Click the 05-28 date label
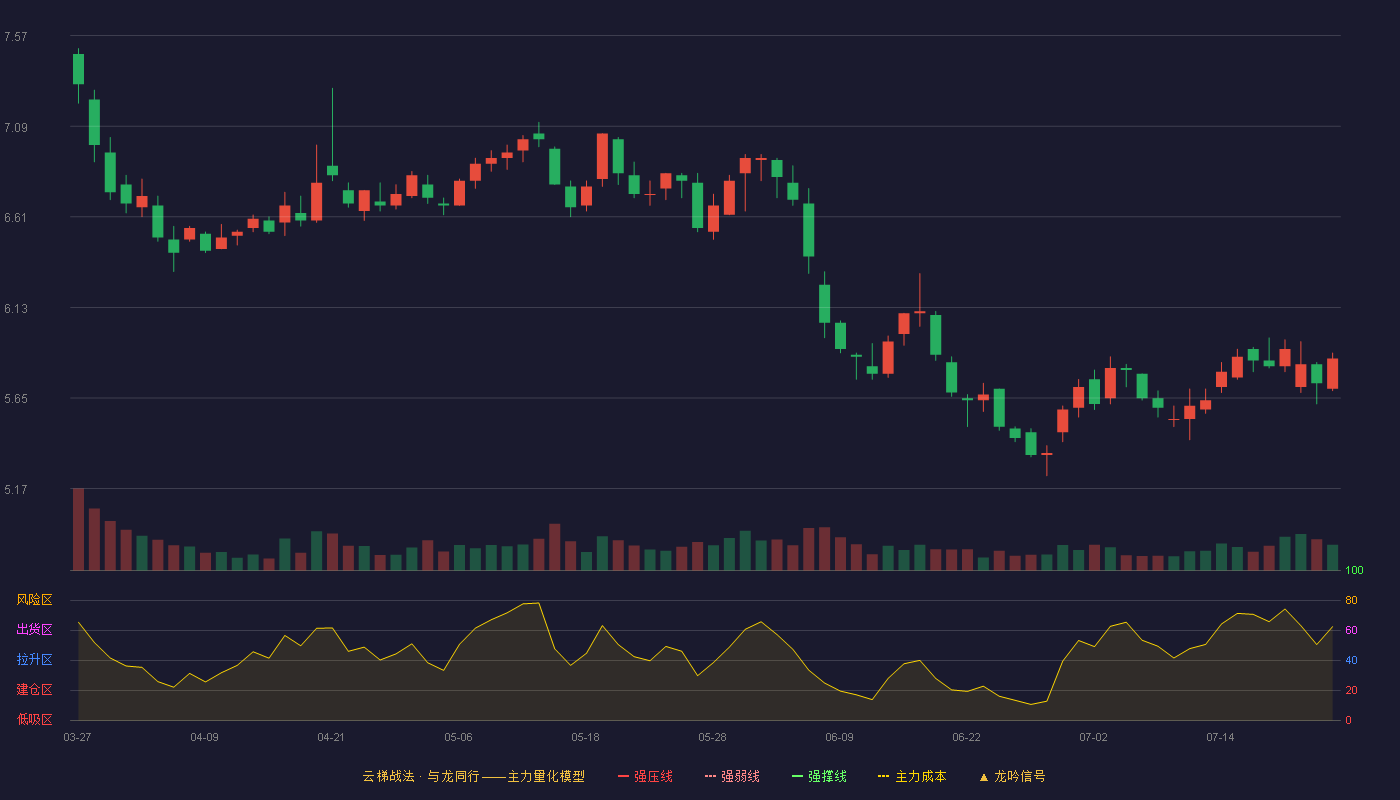 click(x=712, y=737)
